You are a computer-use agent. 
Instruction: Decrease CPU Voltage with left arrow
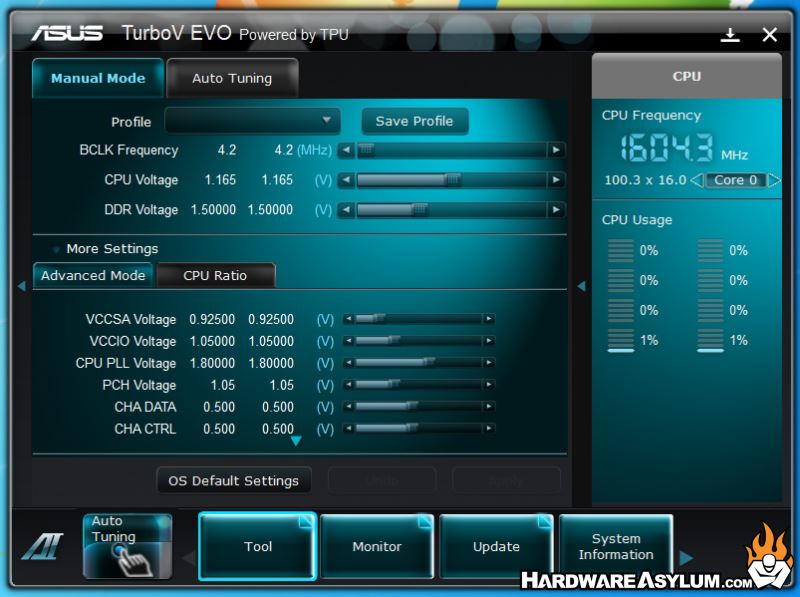click(346, 180)
